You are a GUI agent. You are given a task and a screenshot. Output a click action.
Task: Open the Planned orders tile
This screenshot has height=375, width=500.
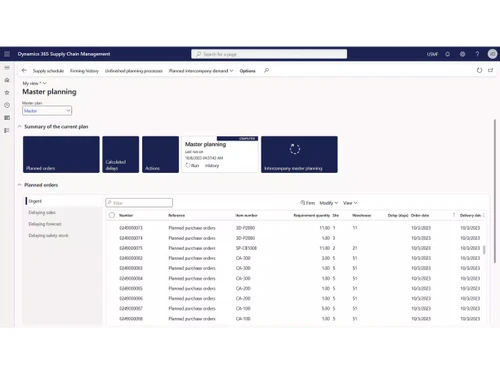point(61,154)
